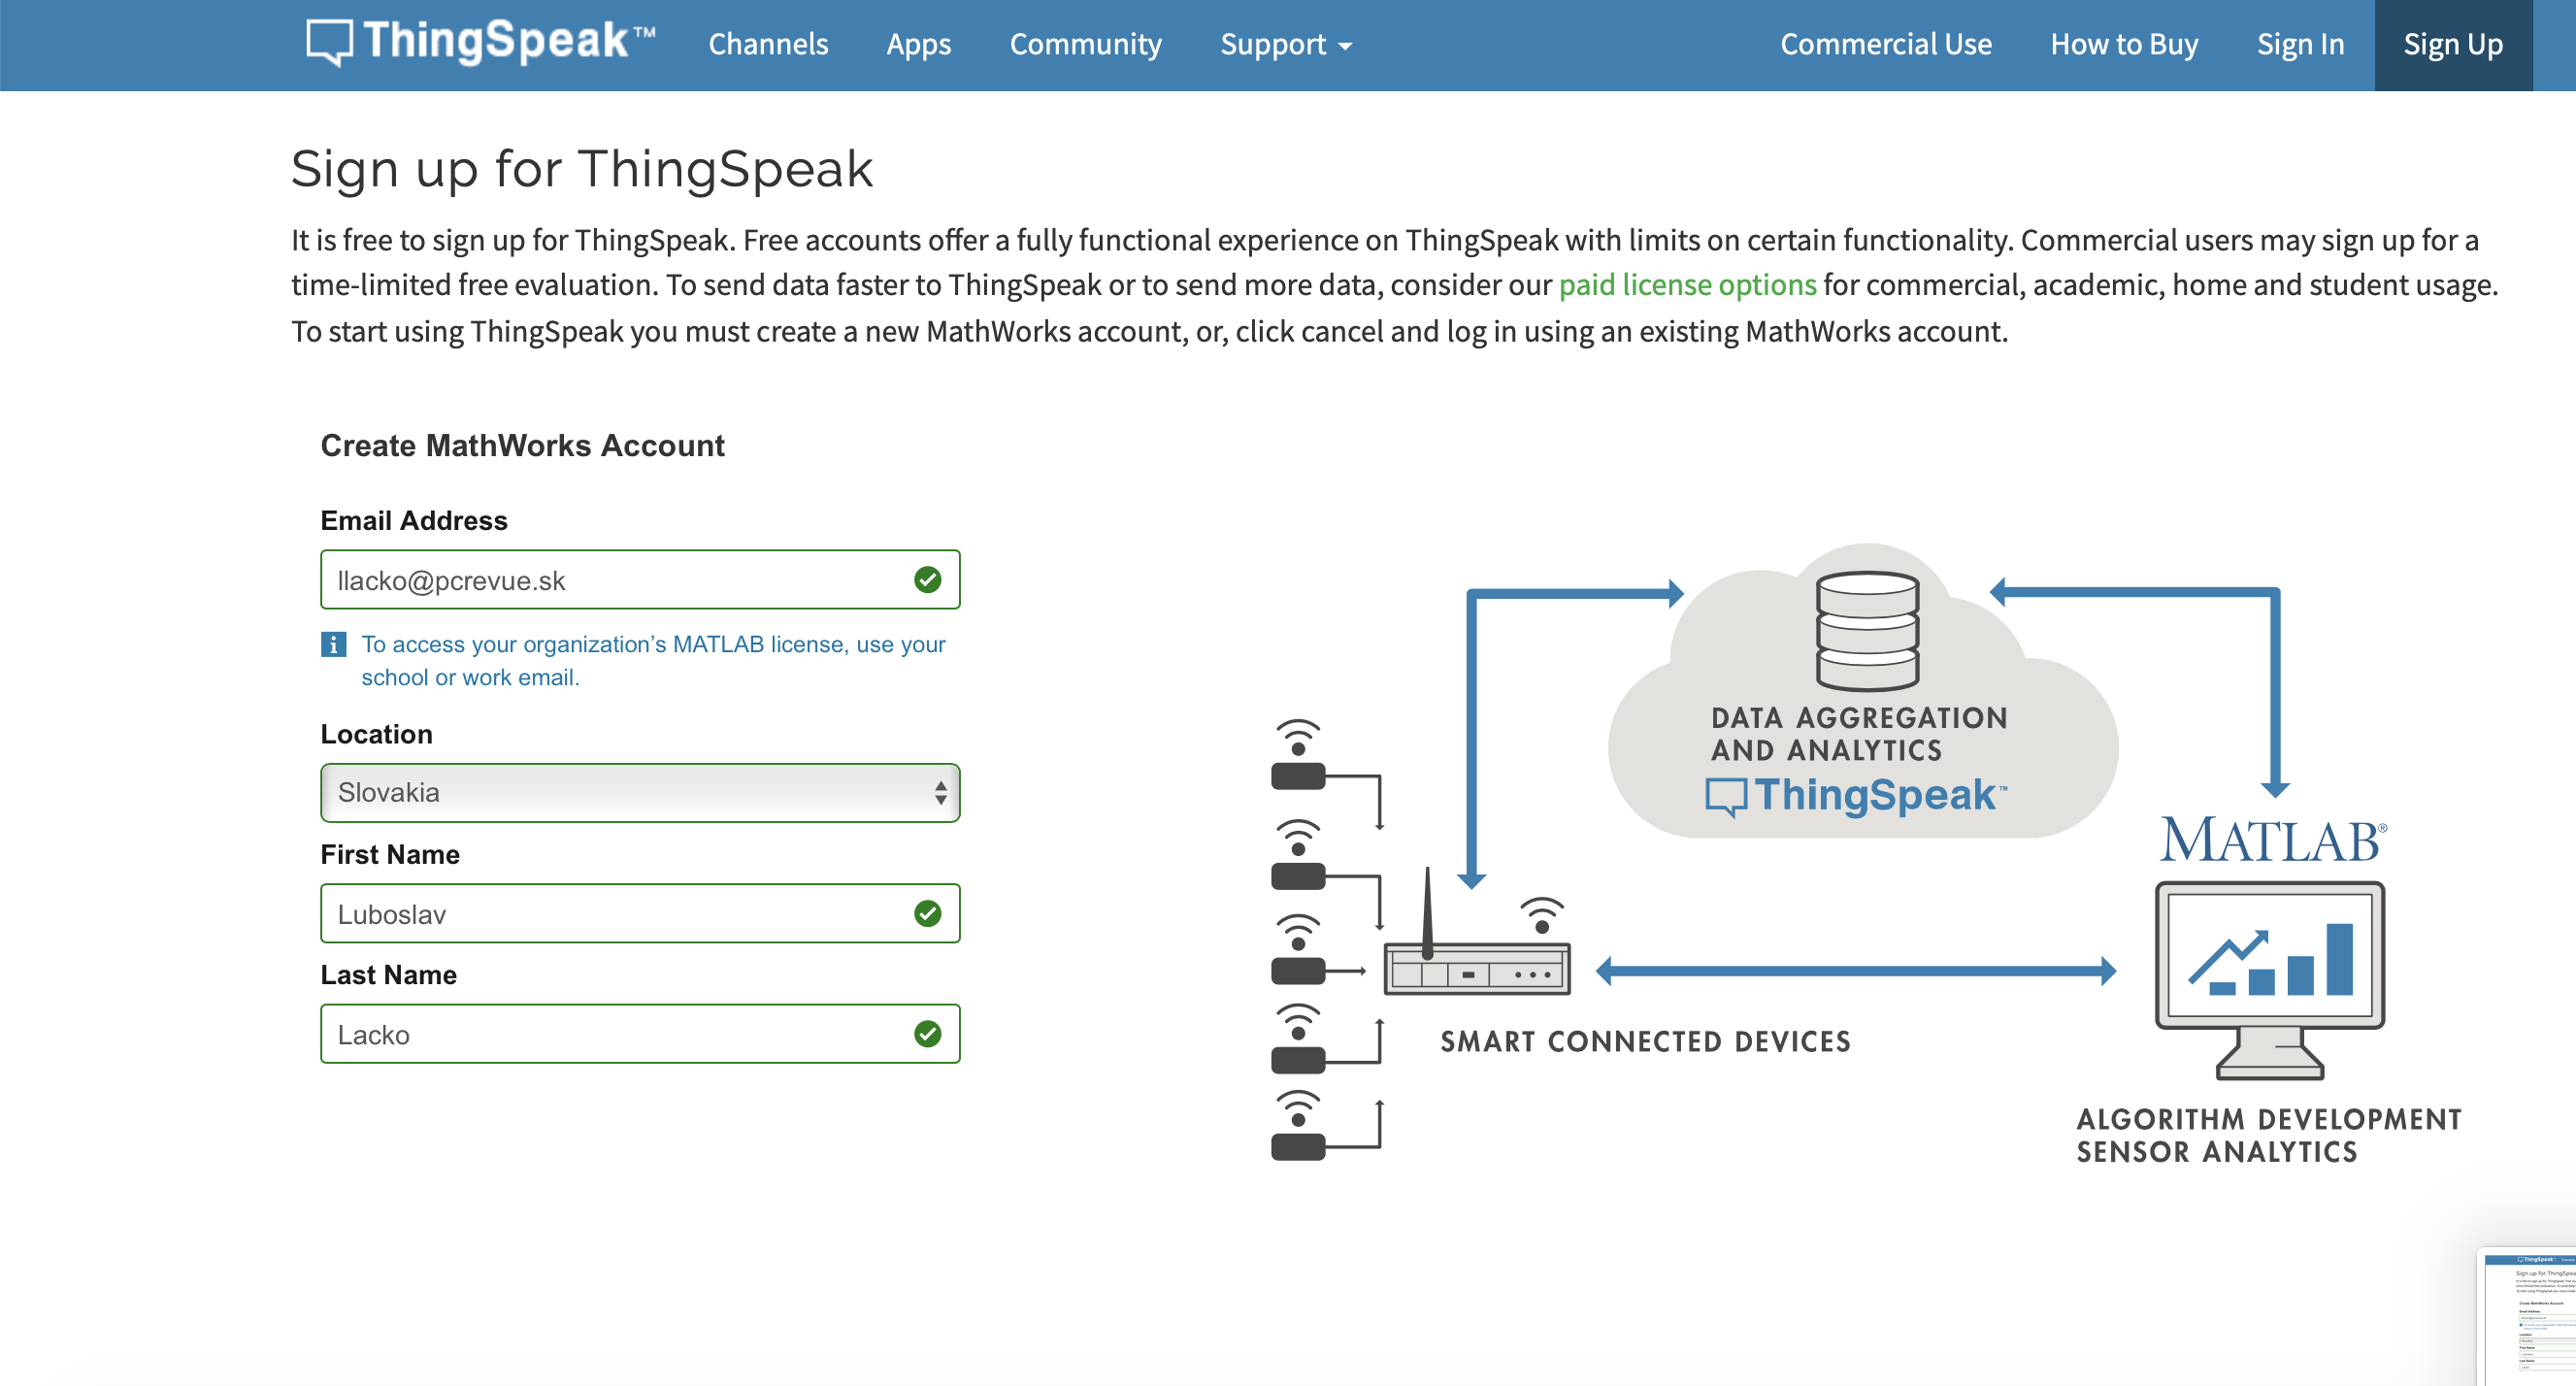Image resolution: width=2576 pixels, height=1386 pixels.
Task: Click the Email Address input field
Action: 610,580
